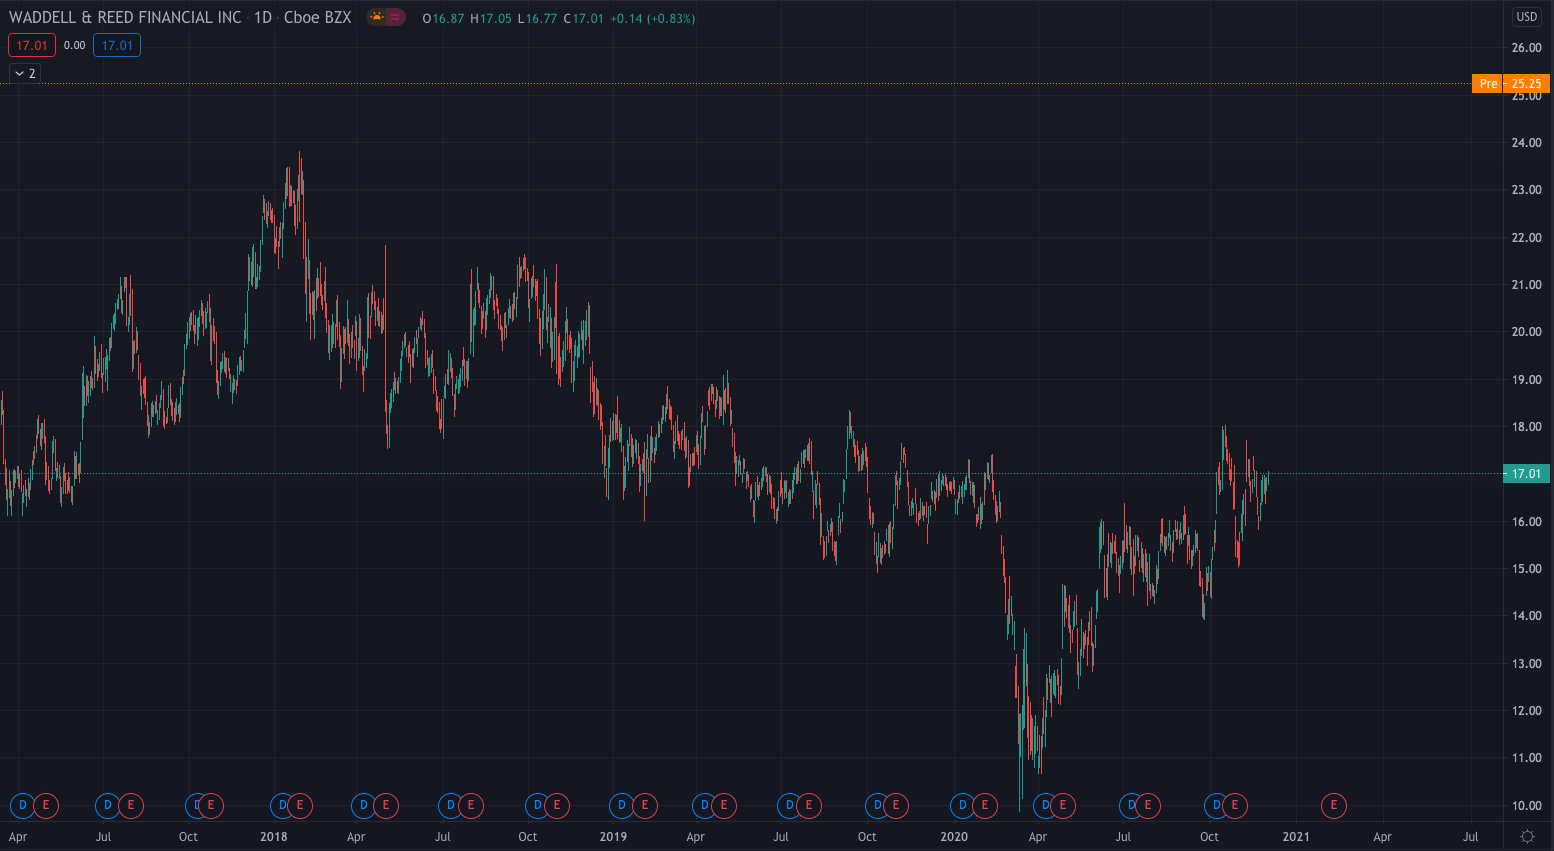Click the earnings E marker near Apr 2020
The width and height of the screenshot is (1554, 851).
[x=1063, y=805]
